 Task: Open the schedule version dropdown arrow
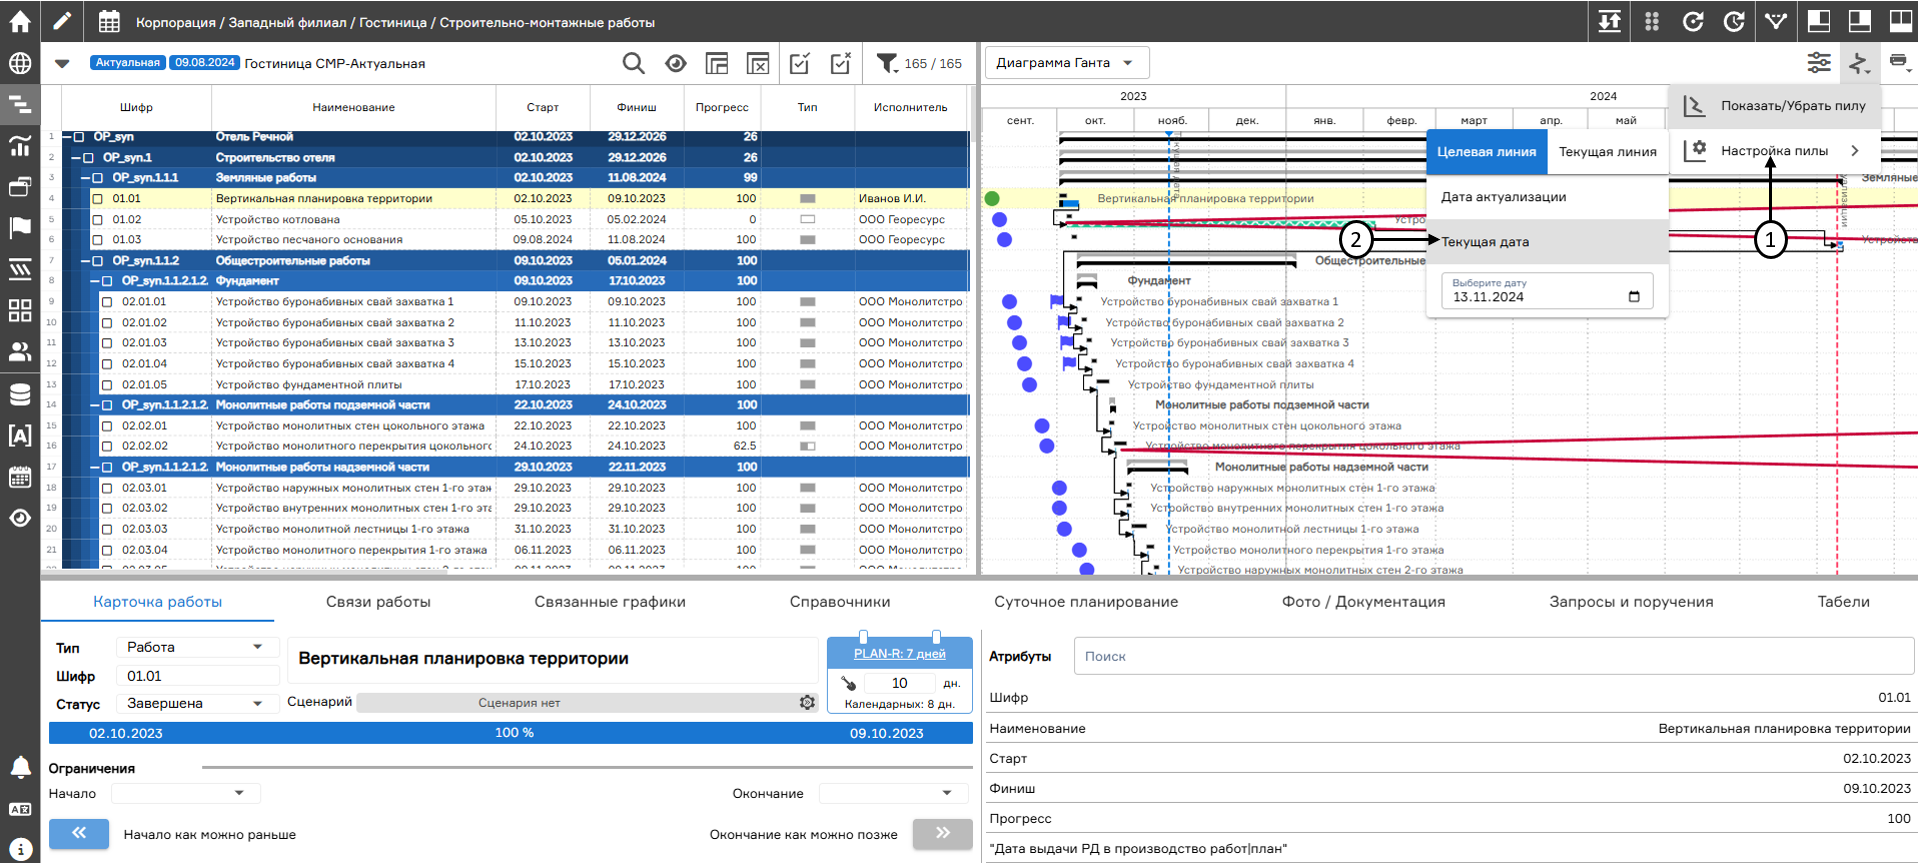click(x=62, y=63)
